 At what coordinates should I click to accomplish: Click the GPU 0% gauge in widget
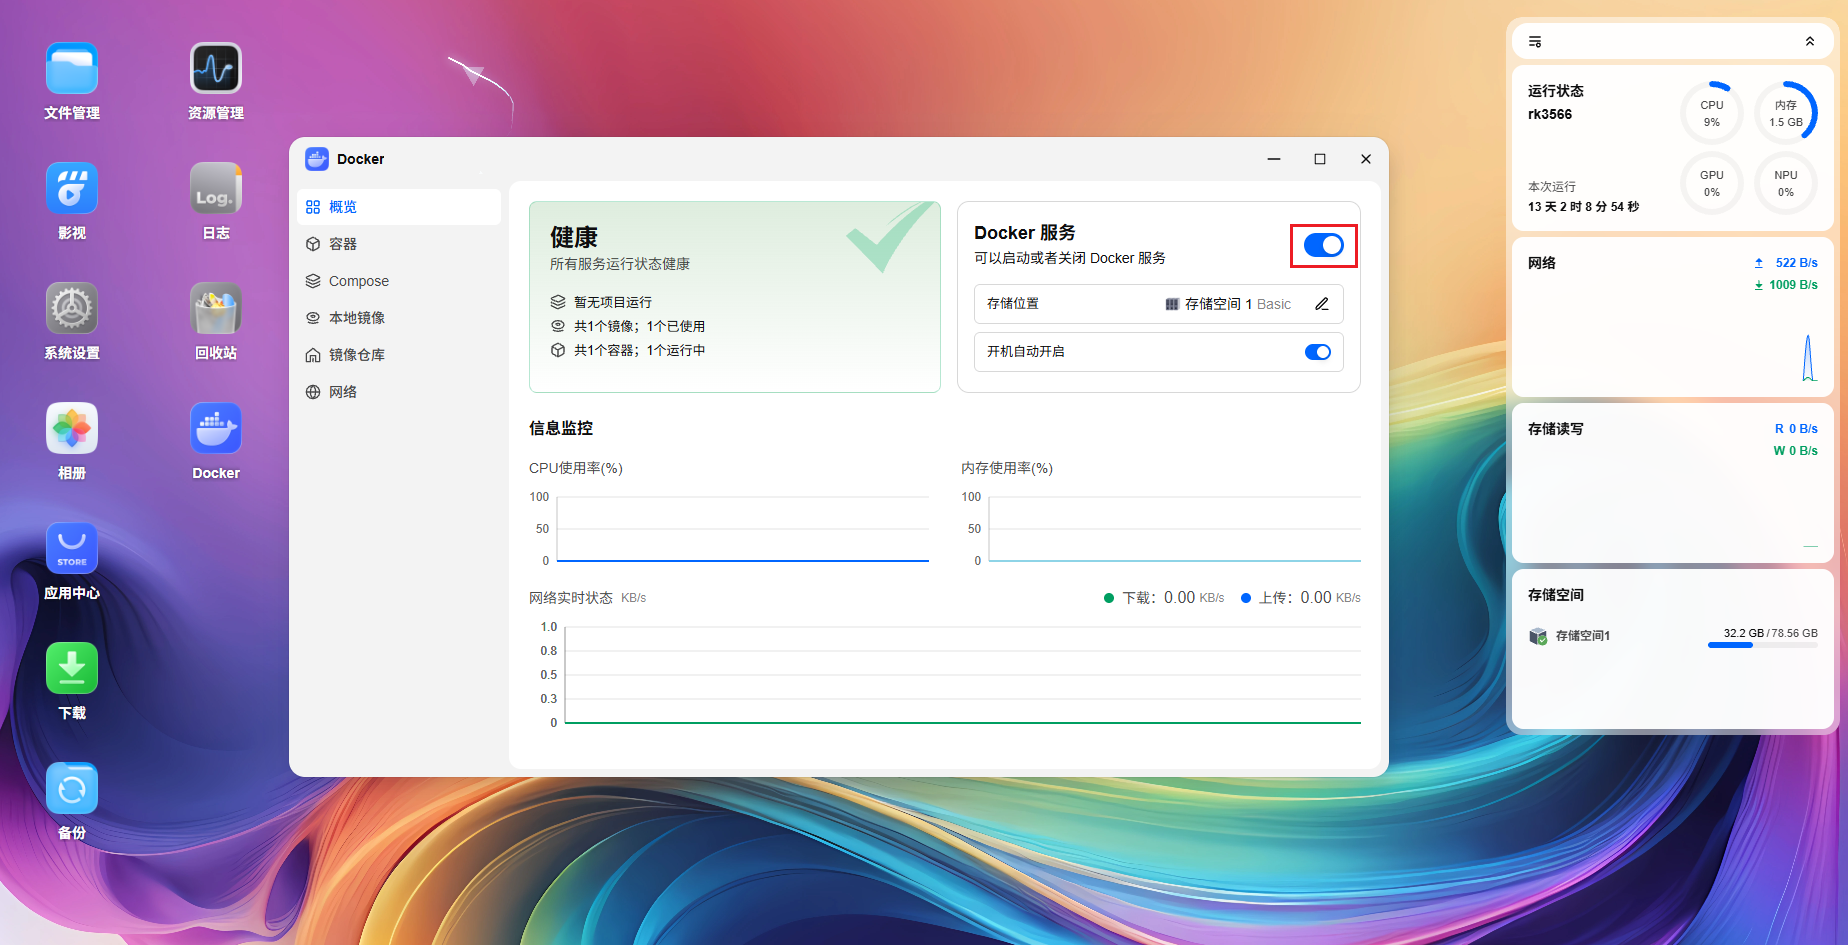click(x=1712, y=183)
